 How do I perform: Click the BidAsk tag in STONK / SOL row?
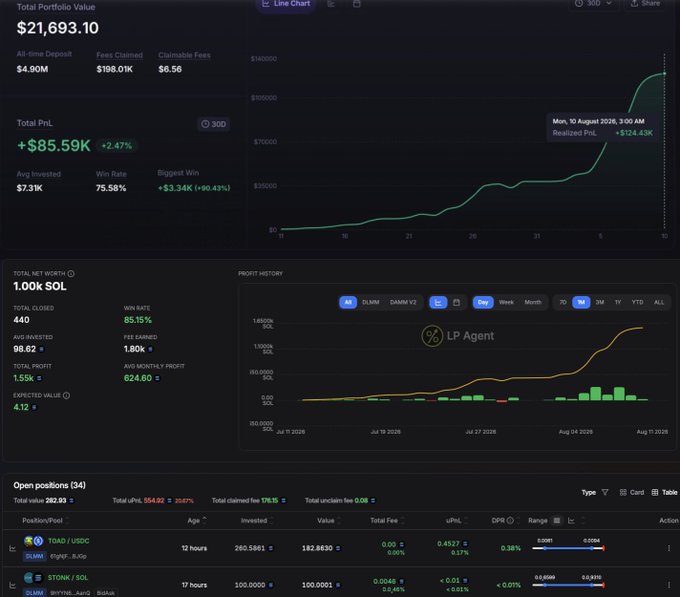[x=106, y=593]
